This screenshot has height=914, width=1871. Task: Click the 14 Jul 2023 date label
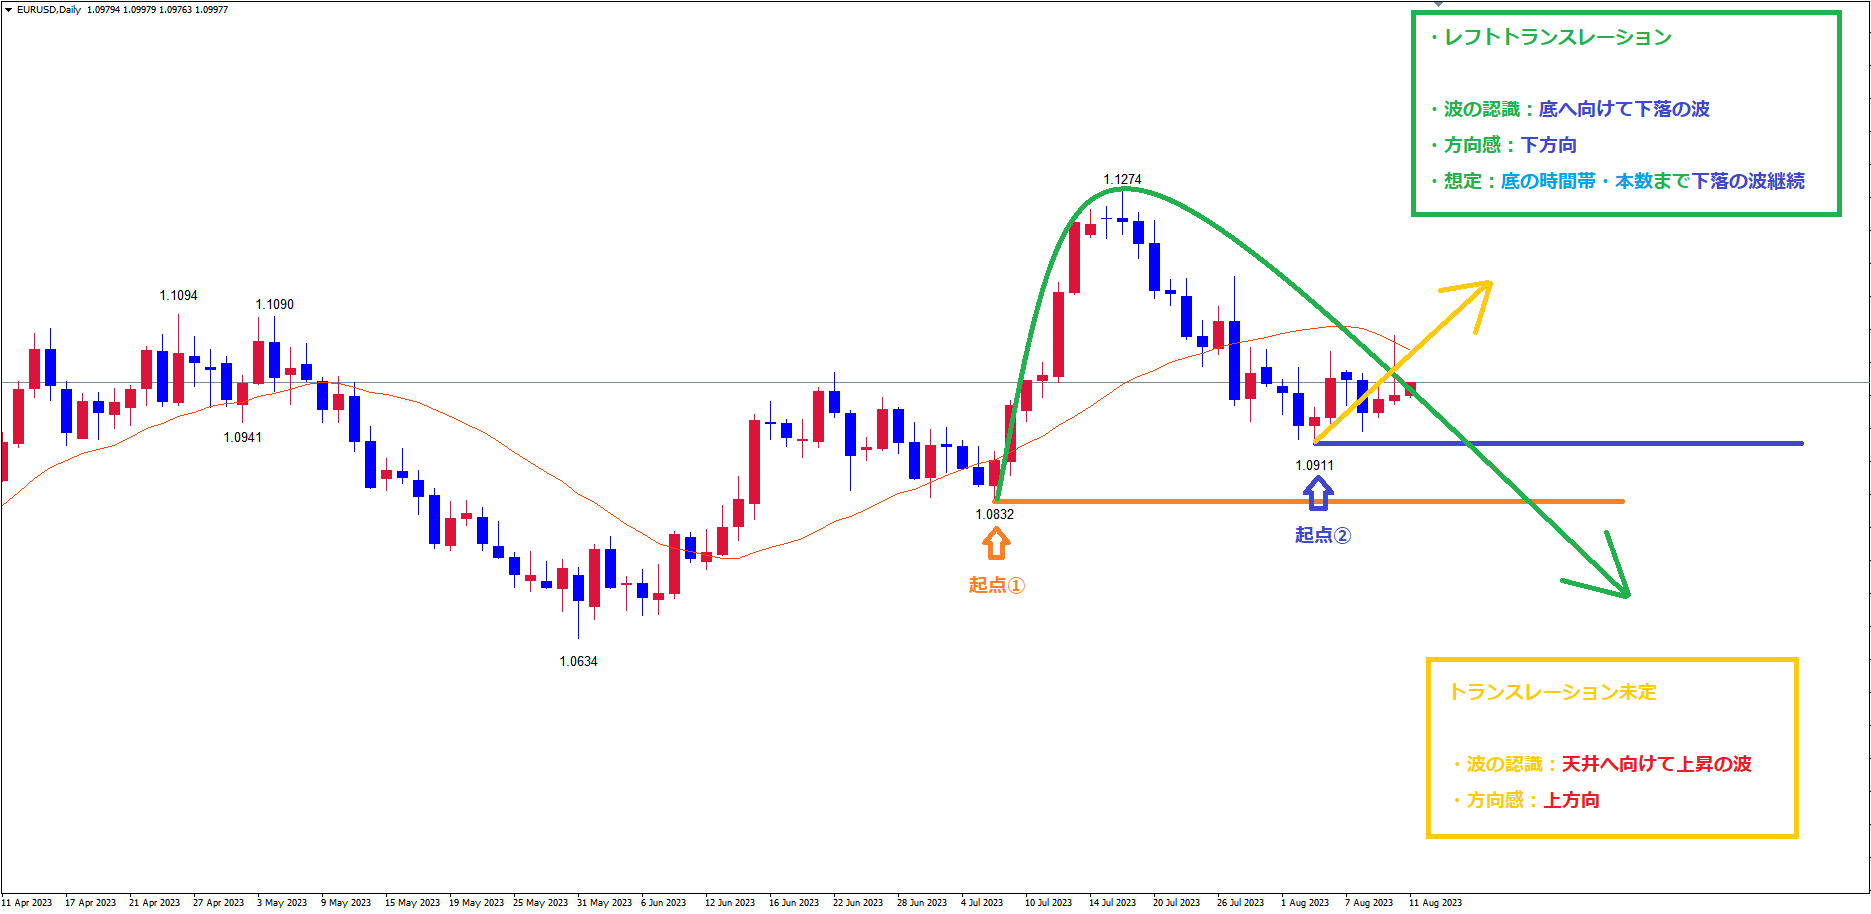(x=1112, y=903)
